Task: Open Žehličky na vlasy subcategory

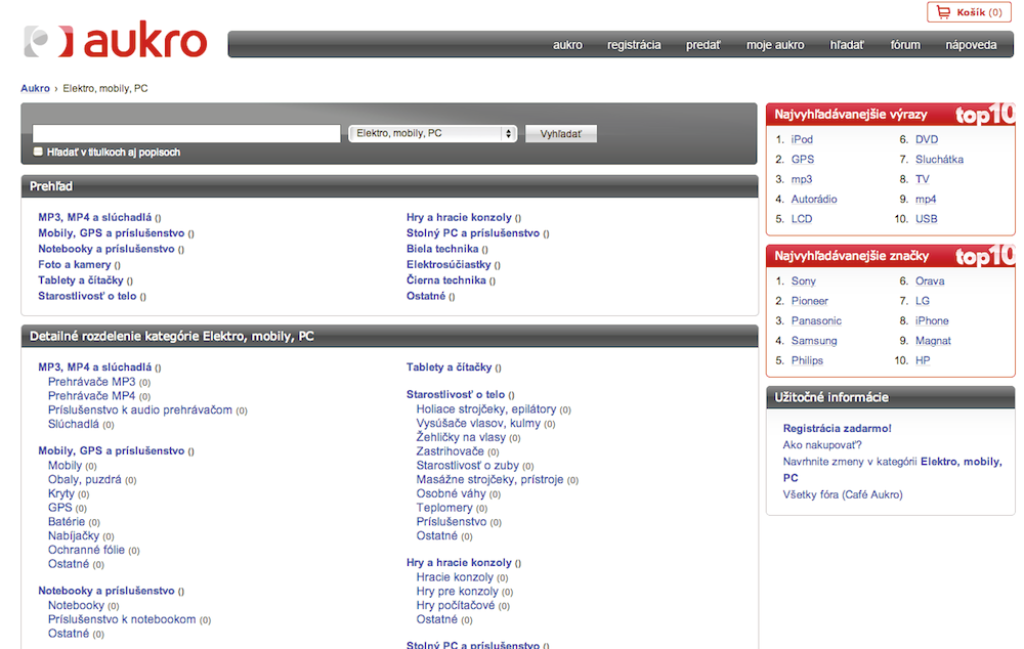Action: coord(460,437)
